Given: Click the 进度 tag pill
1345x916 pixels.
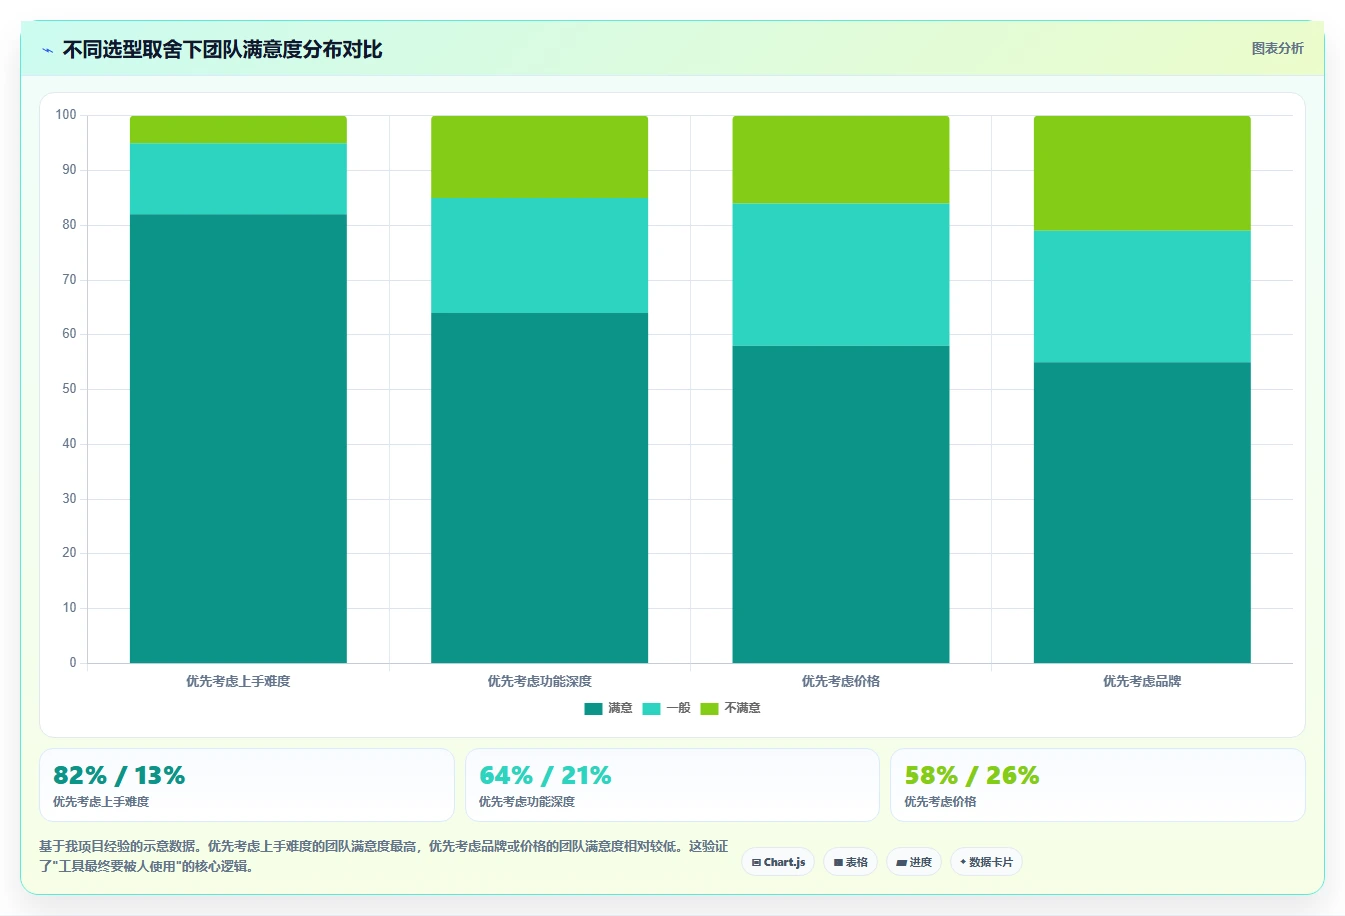Looking at the screenshot, I should [x=913, y=862].
